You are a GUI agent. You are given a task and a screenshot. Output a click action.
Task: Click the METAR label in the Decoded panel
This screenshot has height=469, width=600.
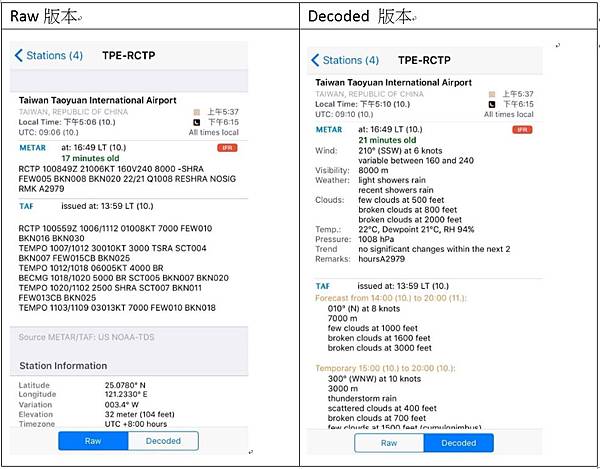pos(329,130)
